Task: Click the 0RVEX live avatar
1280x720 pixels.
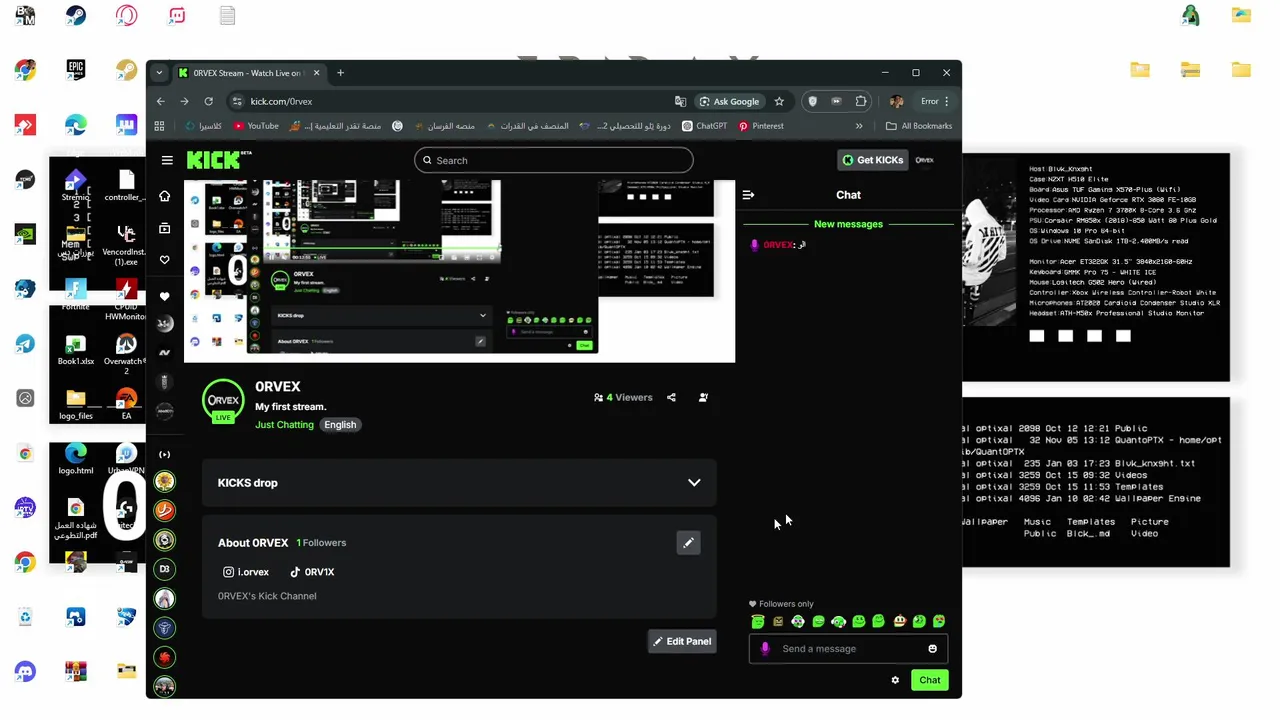Action: tap(223, 400)
